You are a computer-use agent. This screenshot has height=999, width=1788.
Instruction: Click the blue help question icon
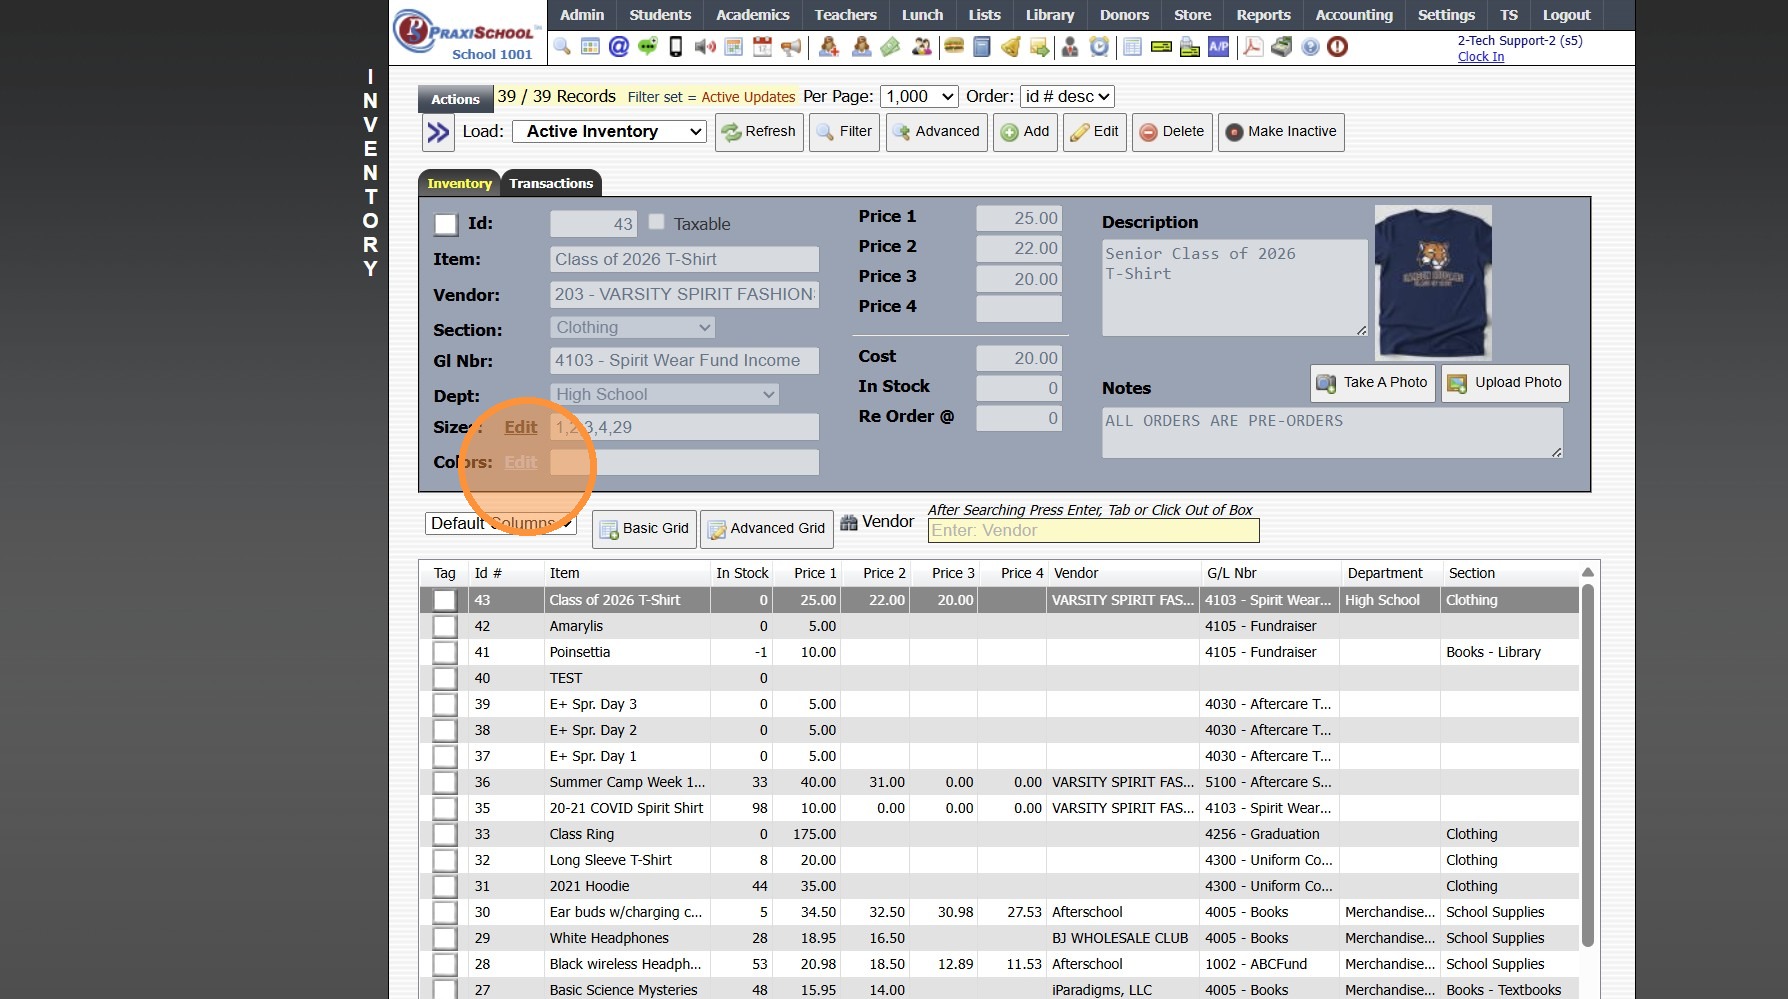[1310, 46]
